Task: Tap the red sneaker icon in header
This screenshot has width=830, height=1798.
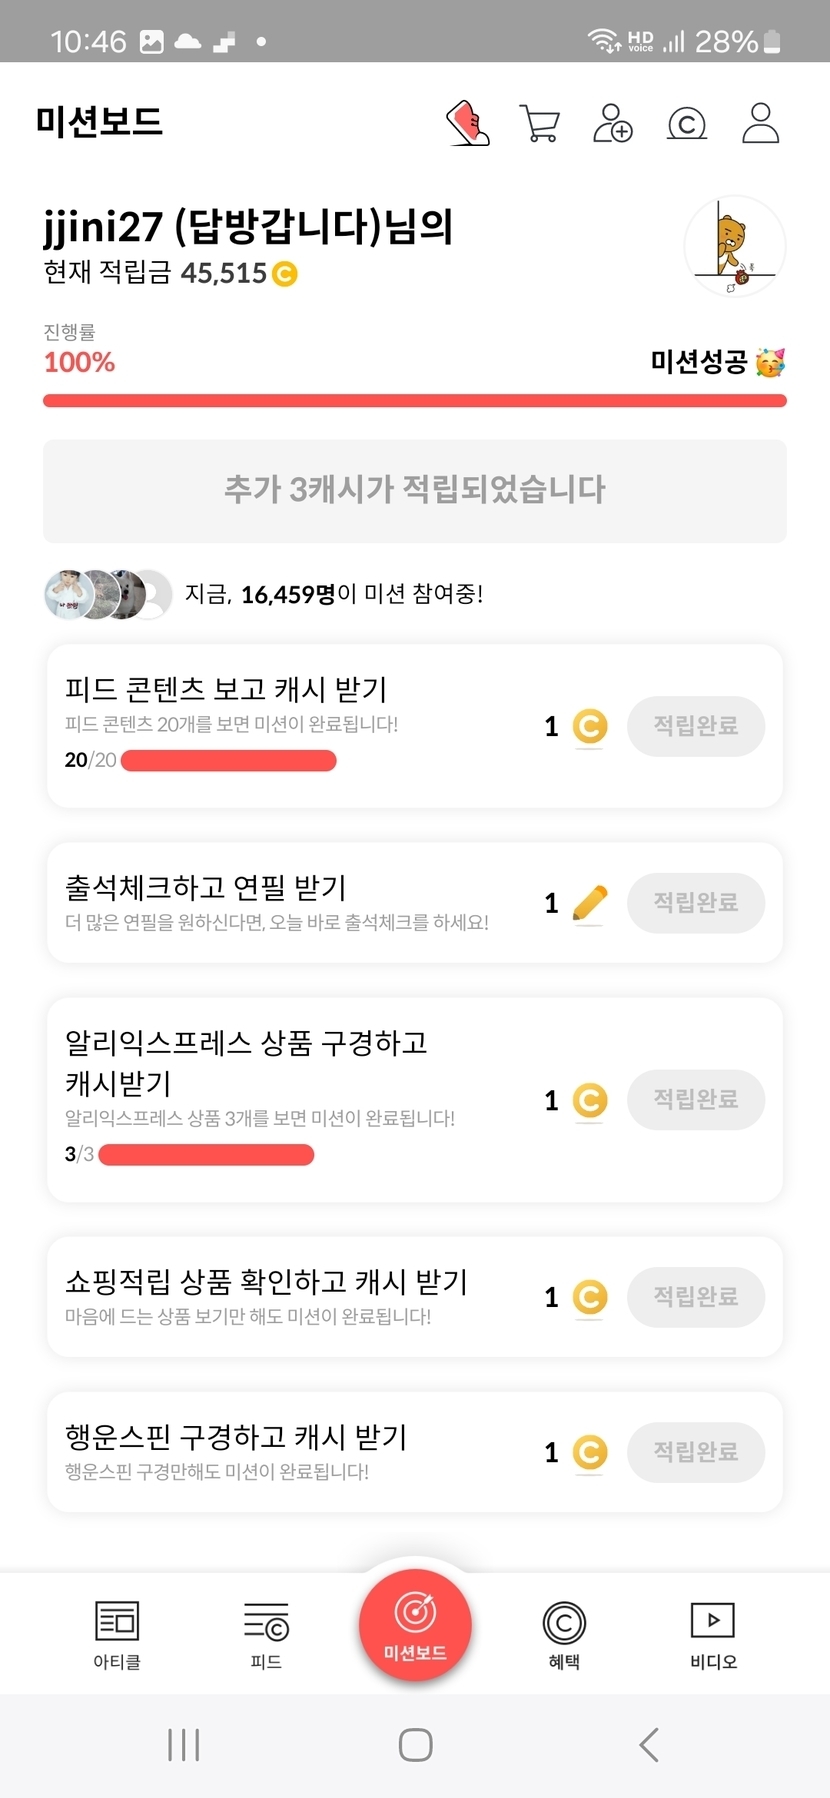Action: pyautogui.click(x=467, y=123)
